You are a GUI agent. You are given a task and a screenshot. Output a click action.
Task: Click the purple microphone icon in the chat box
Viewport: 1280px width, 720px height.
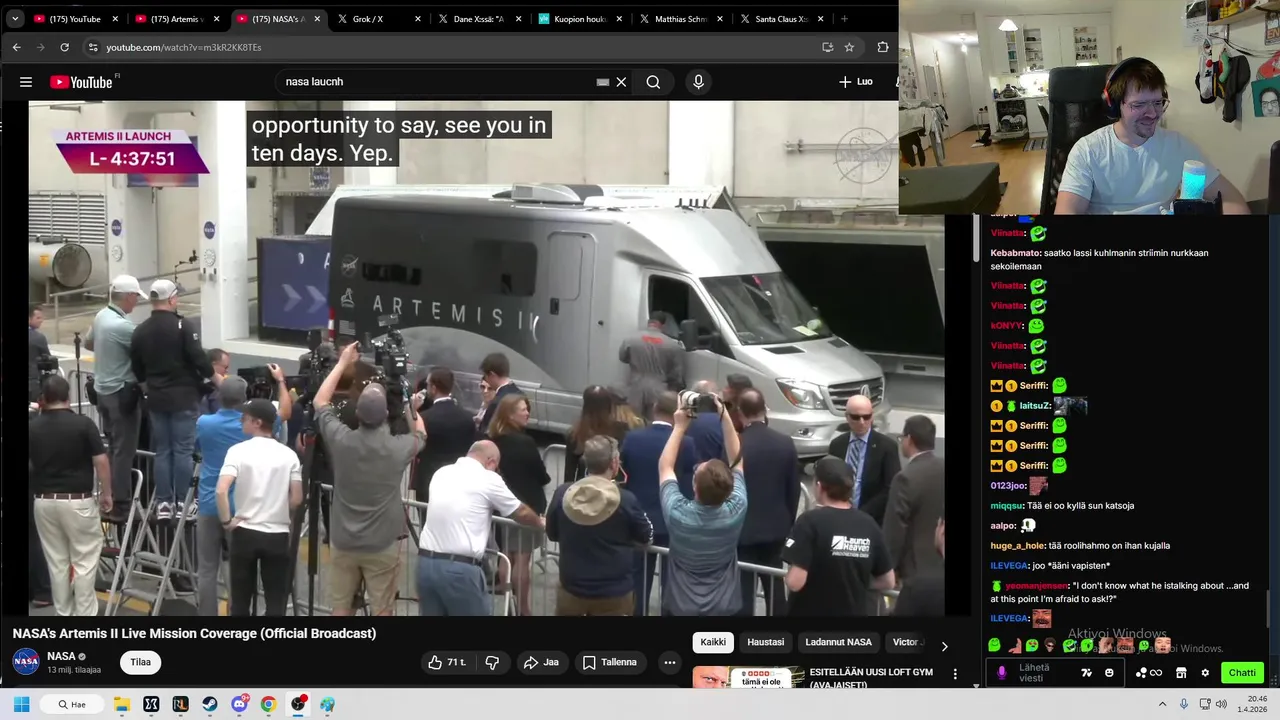click(1002, 673)
